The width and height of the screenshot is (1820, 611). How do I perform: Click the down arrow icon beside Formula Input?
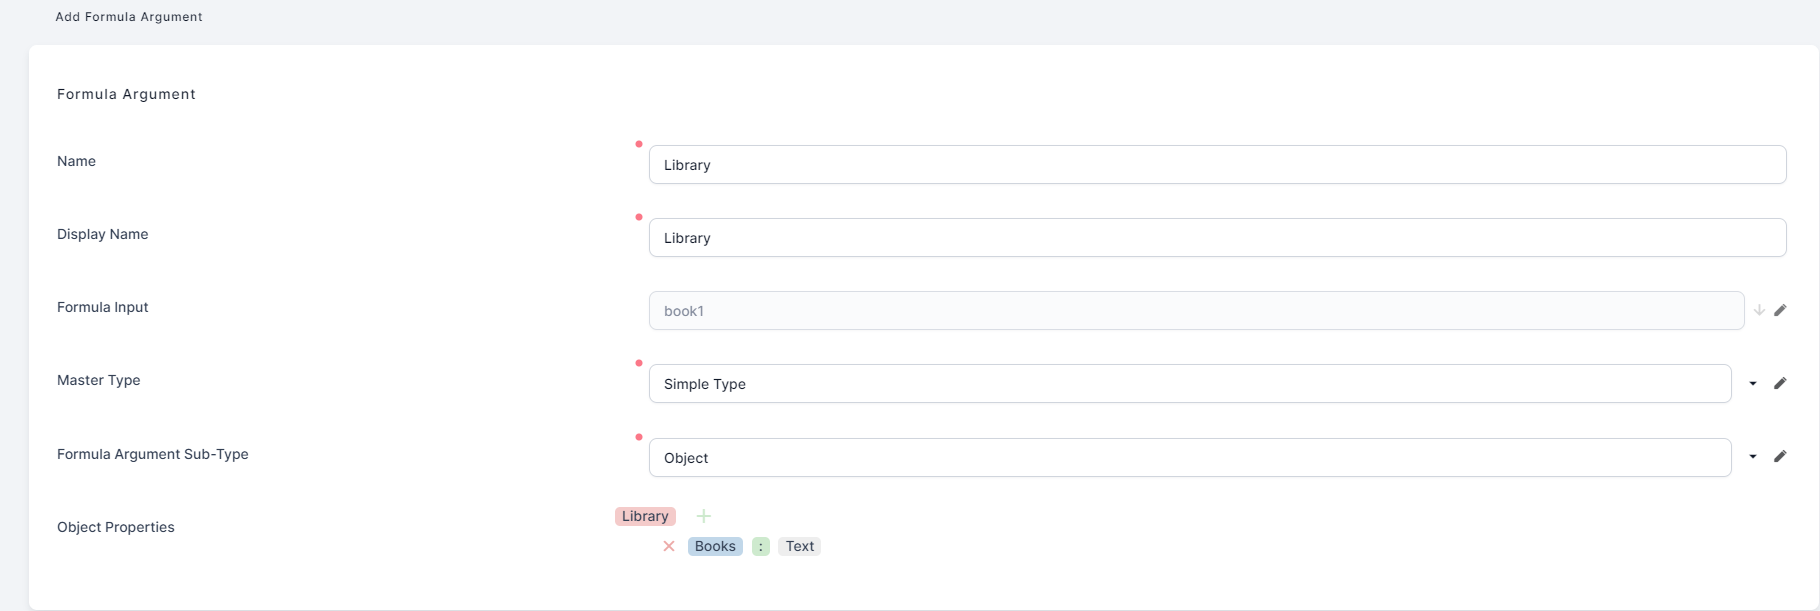(x=1759, y=310)
